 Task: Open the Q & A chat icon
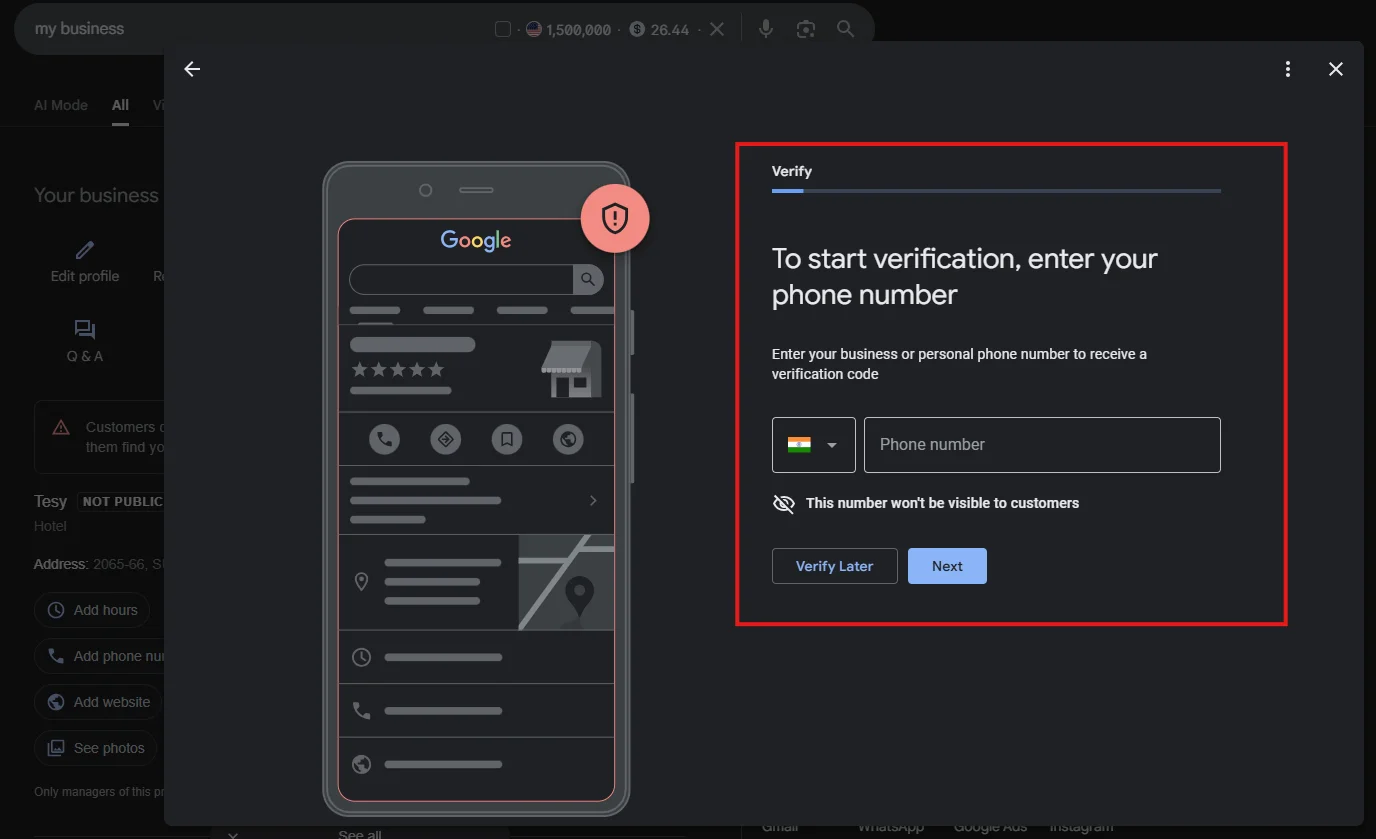84,329
